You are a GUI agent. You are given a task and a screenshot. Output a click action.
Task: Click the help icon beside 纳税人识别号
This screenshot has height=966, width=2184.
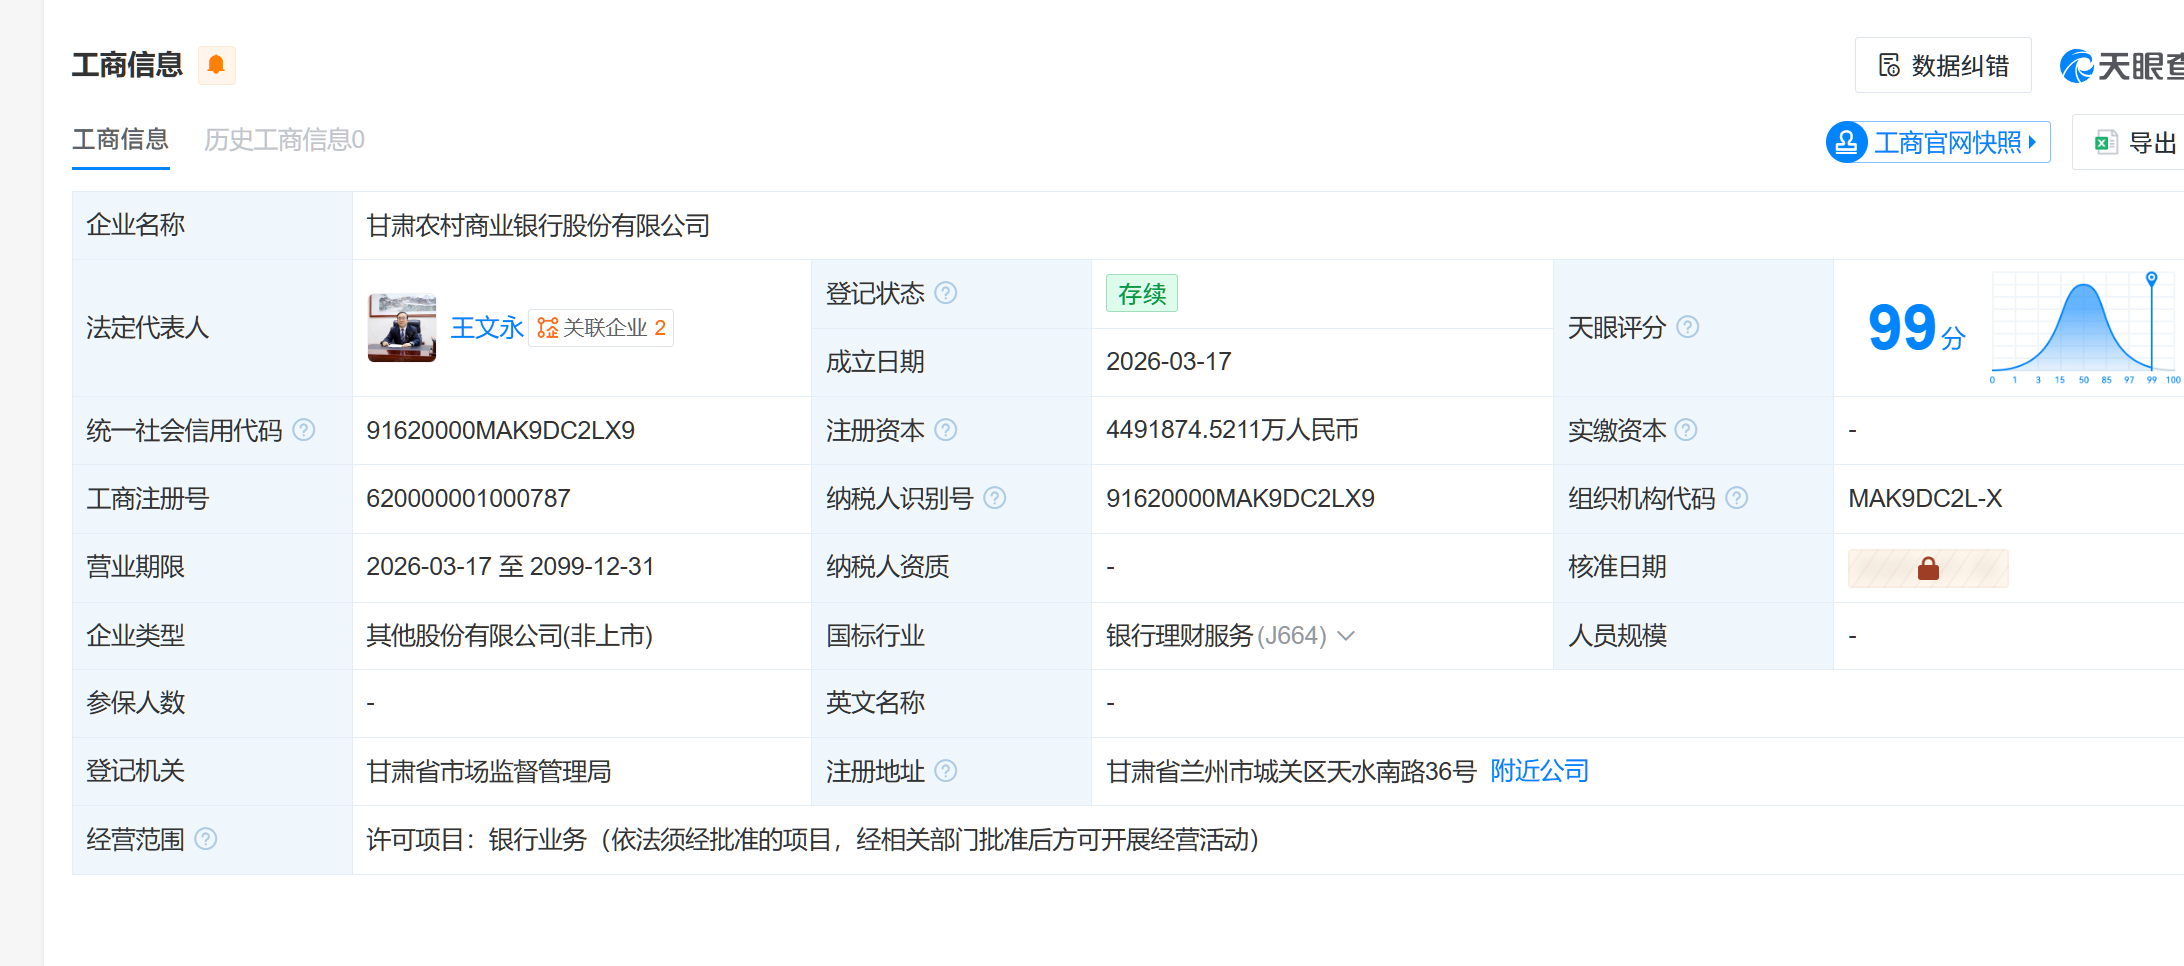coord(995,498)
